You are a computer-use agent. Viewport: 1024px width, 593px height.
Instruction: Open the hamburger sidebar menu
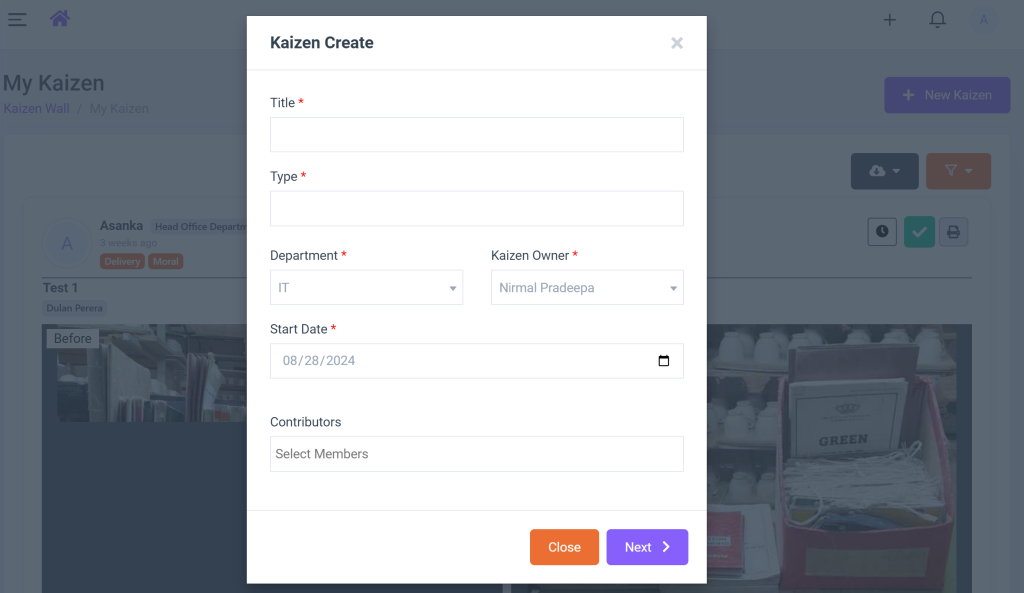click(17, 19)
